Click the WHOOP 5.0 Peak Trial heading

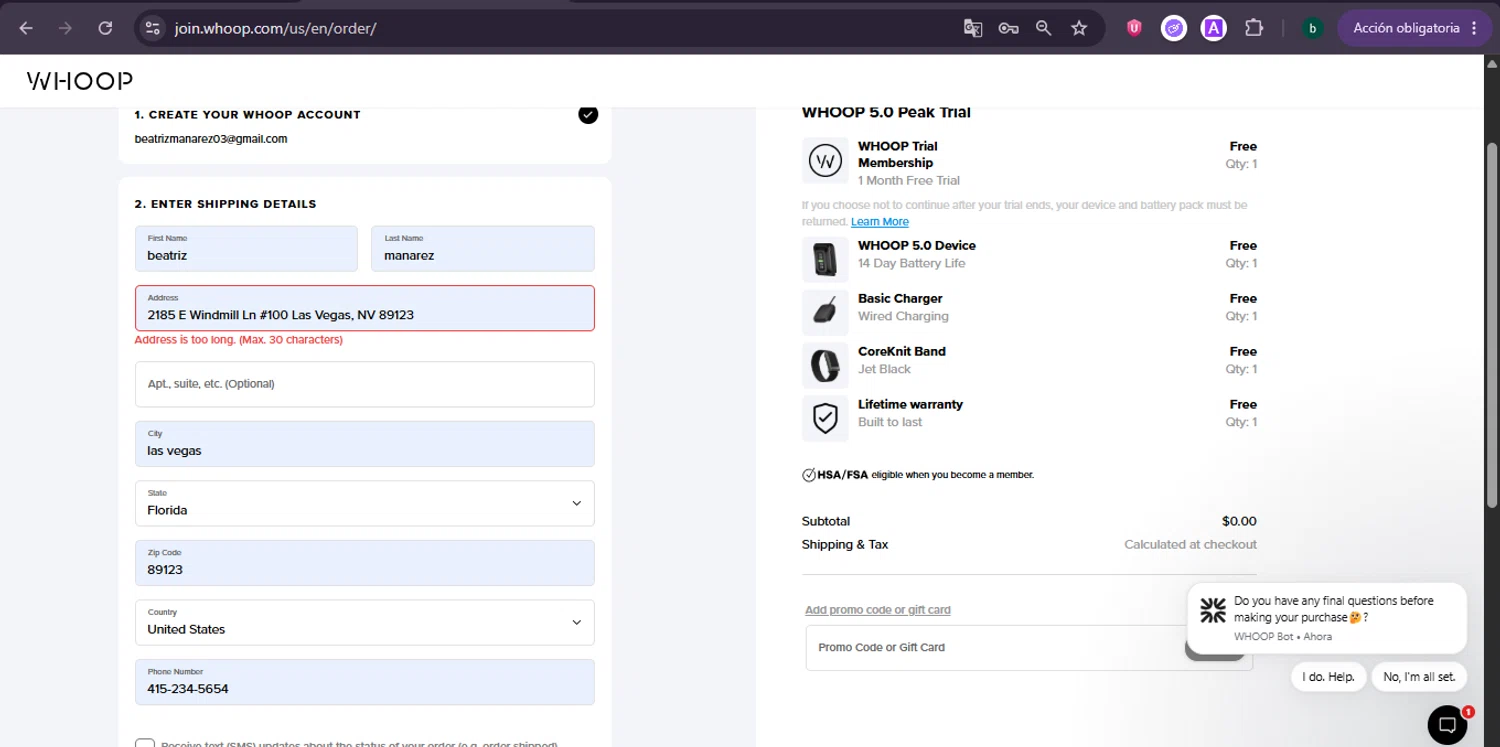(x=886, y=112)
